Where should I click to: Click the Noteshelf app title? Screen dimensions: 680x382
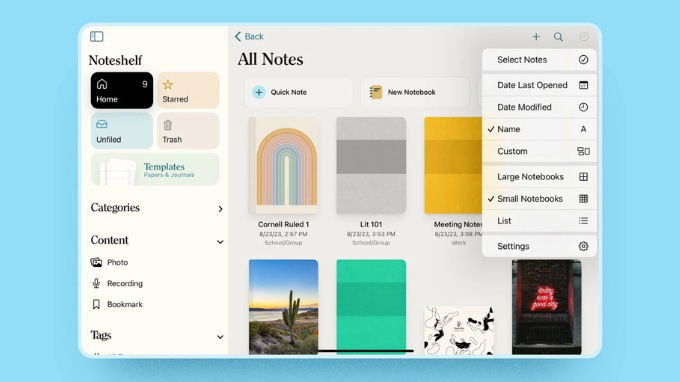115,60
